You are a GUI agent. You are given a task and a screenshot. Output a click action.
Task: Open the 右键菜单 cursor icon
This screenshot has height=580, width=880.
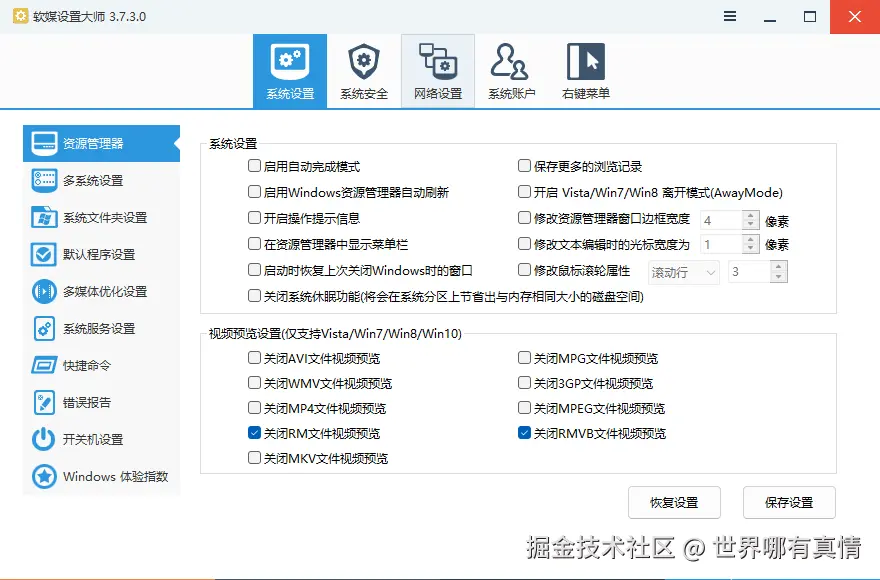tap(586, 62)
